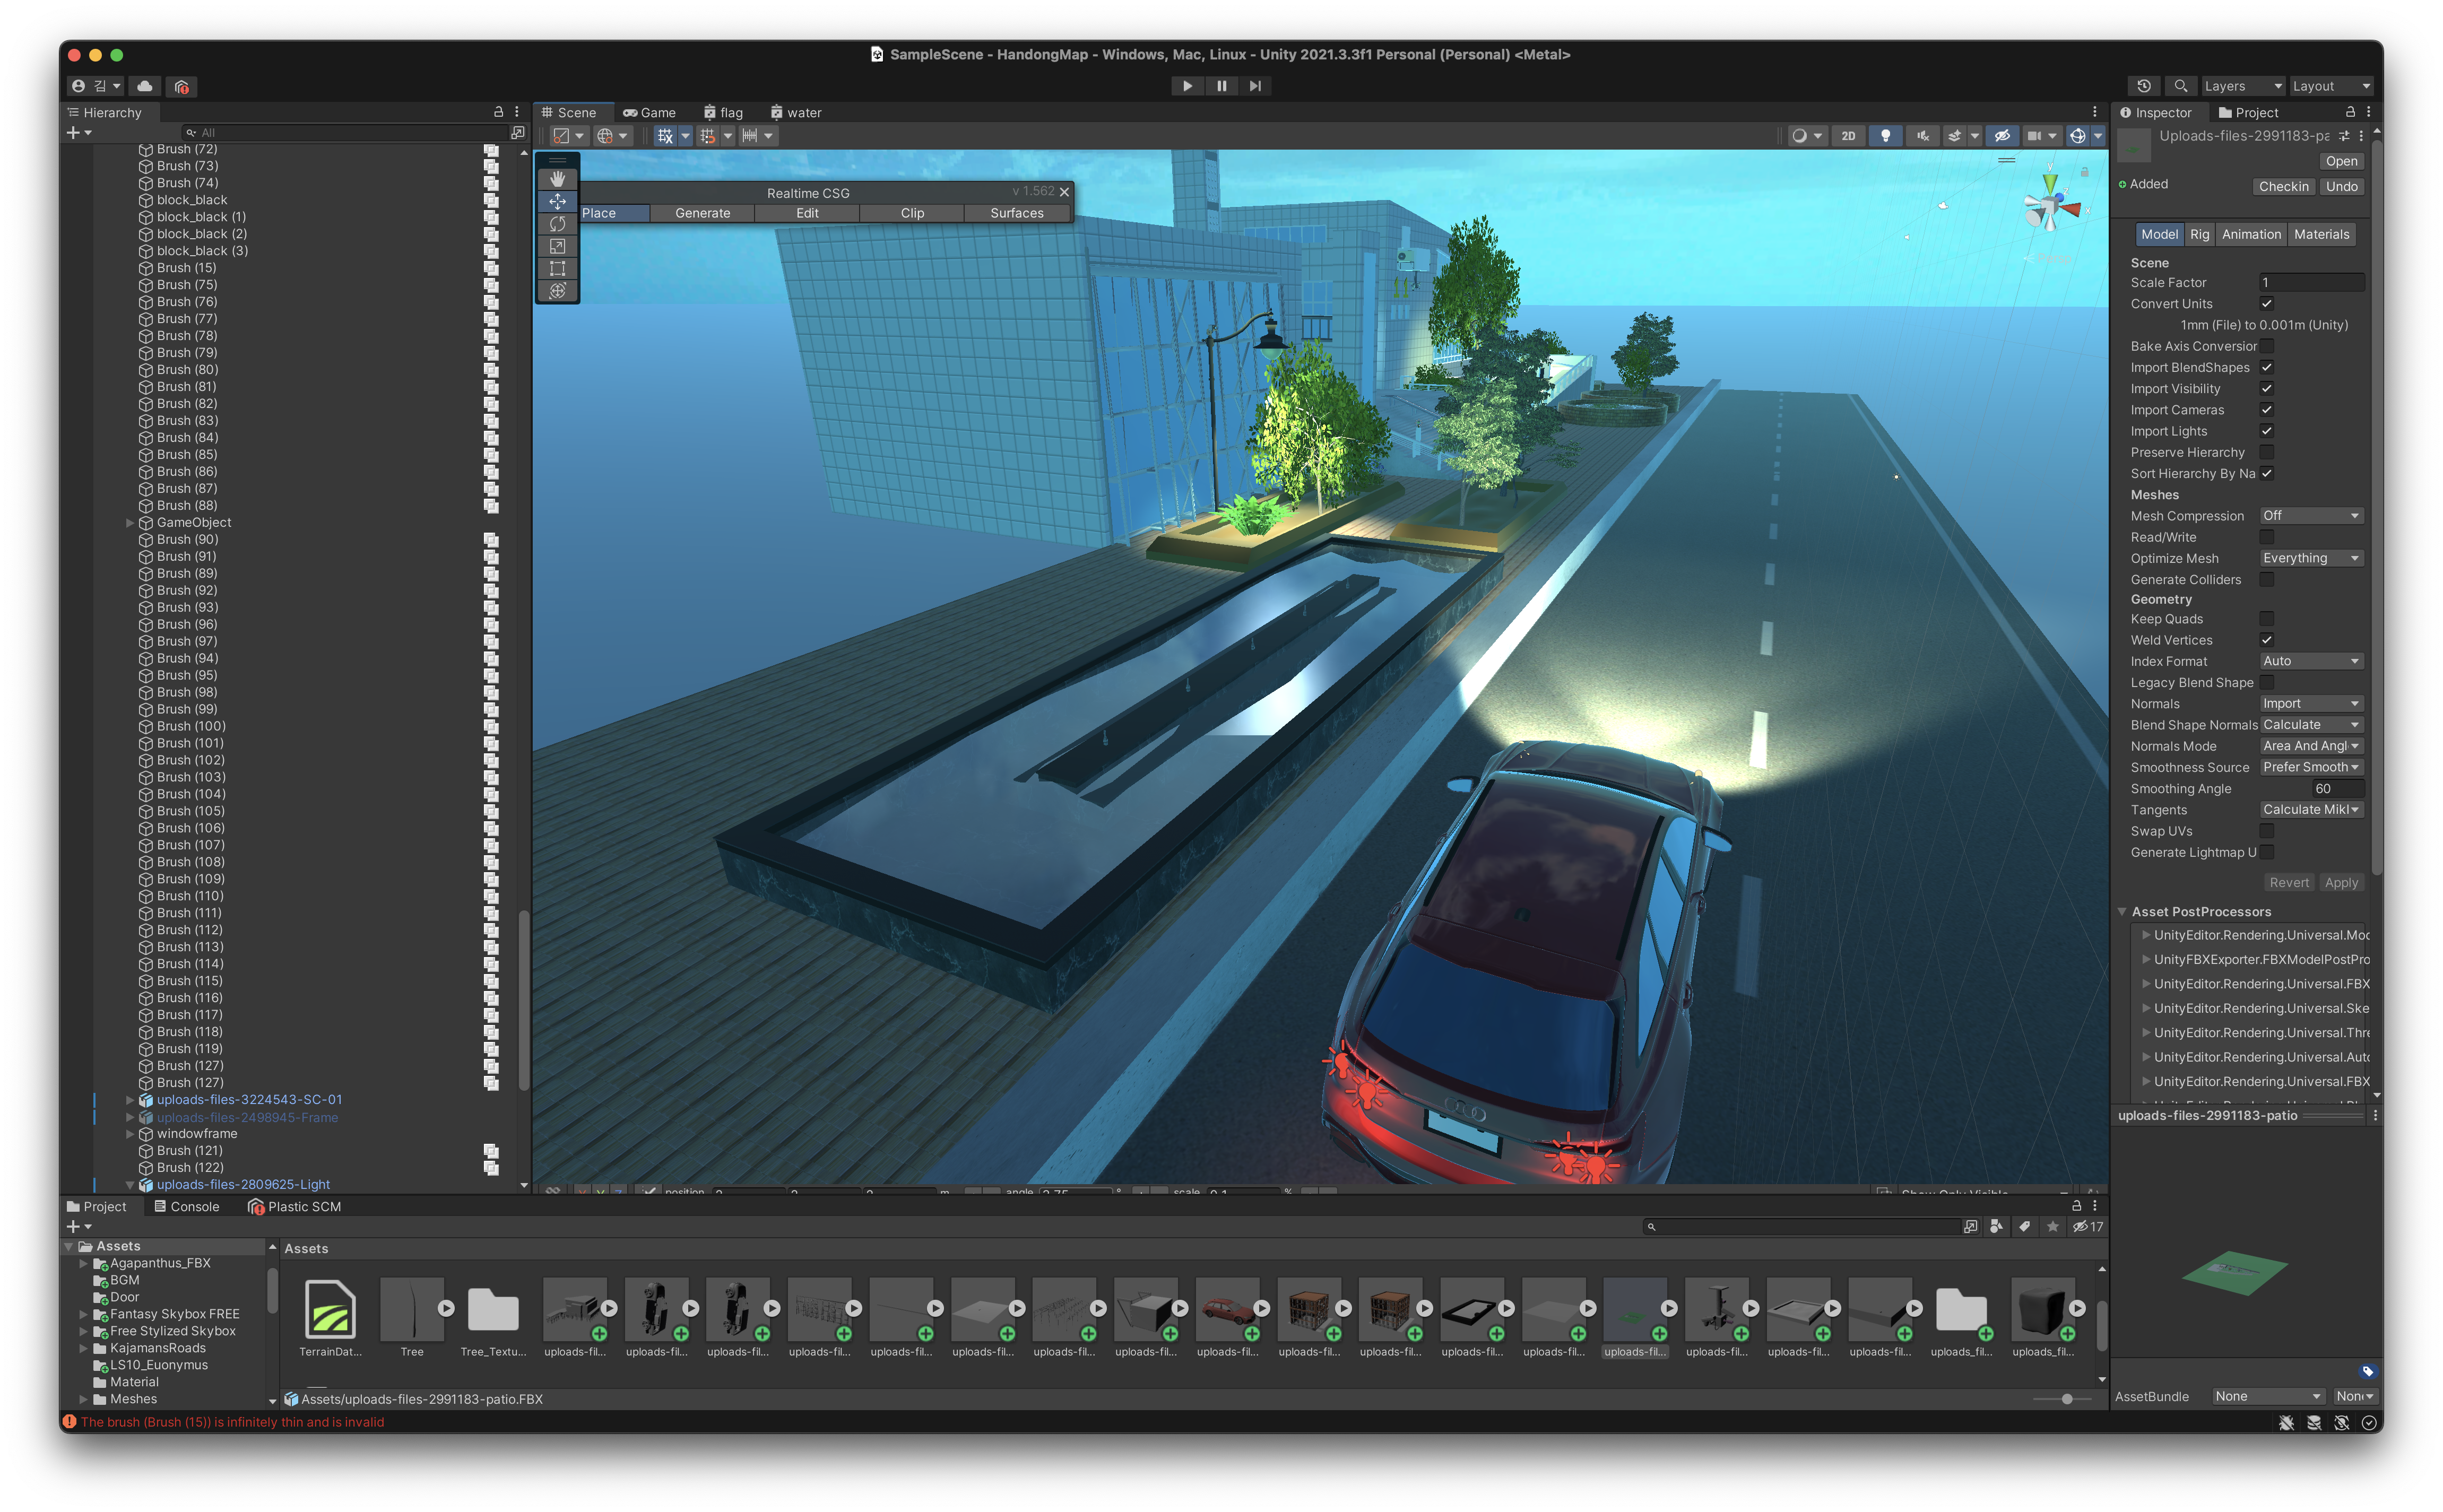Toggle scene lighting lightbulb icon
2443x1512 pixels.
pyautogui.click(x=1885, y=136)
